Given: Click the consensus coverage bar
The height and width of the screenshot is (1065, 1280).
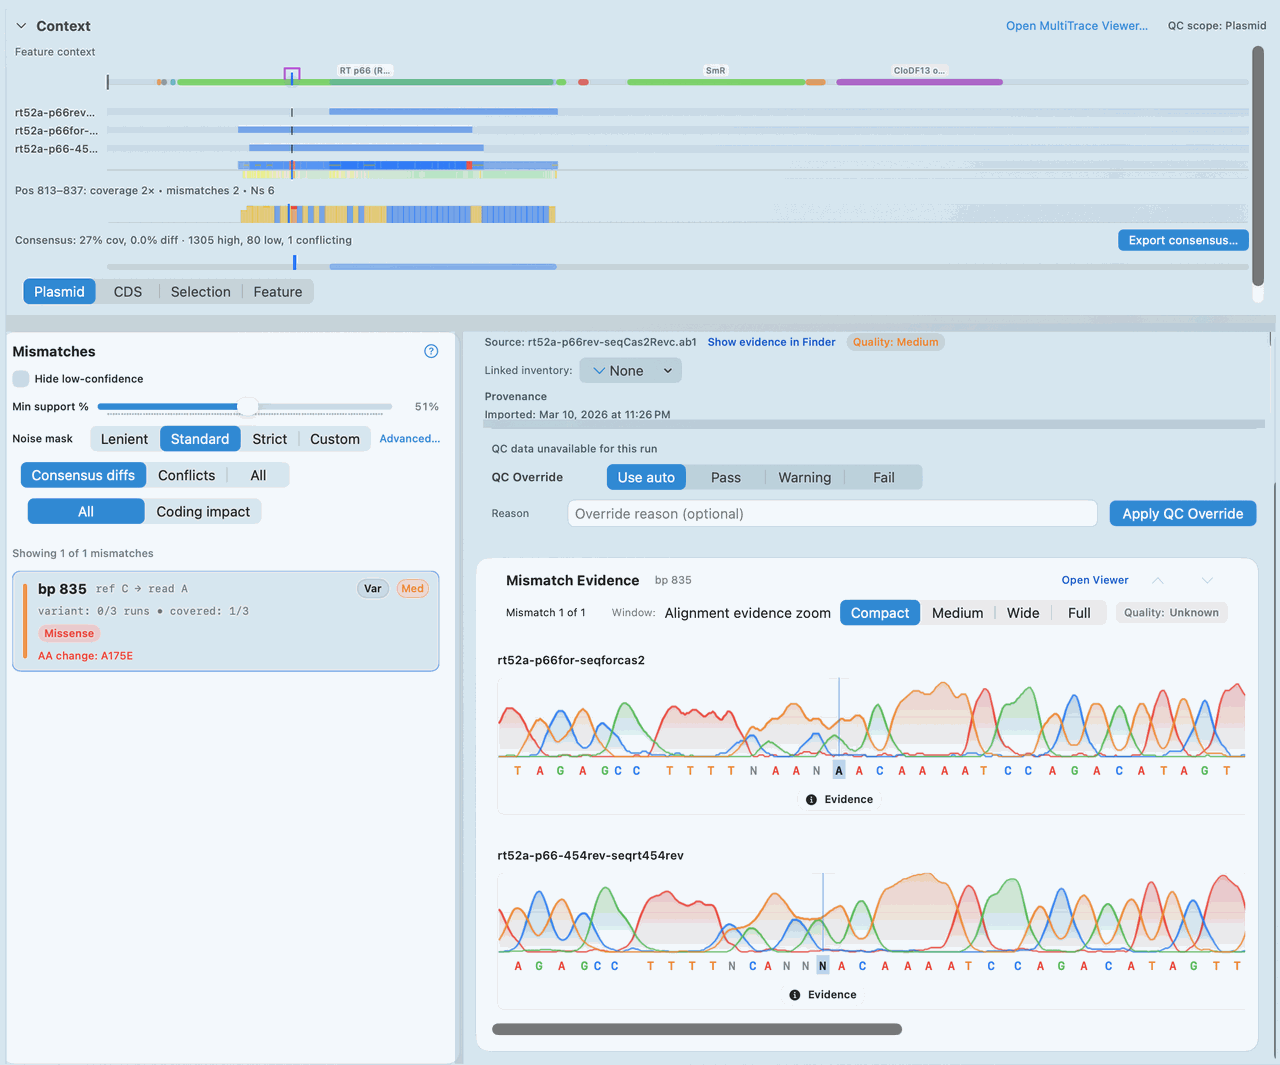Looking at the screenshot, I should pyautogui.click(x=443, y=267).
